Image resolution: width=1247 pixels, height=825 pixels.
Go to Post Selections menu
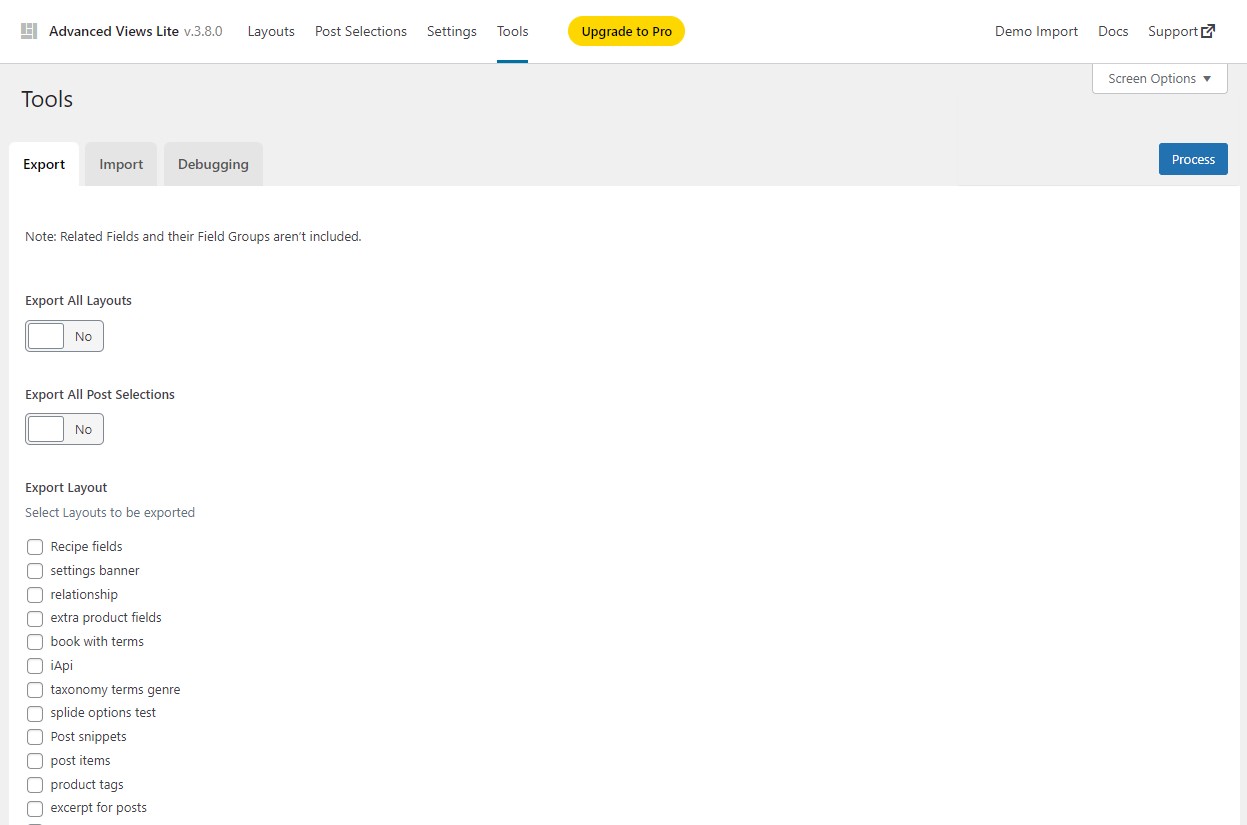click(x=360, y=31)
